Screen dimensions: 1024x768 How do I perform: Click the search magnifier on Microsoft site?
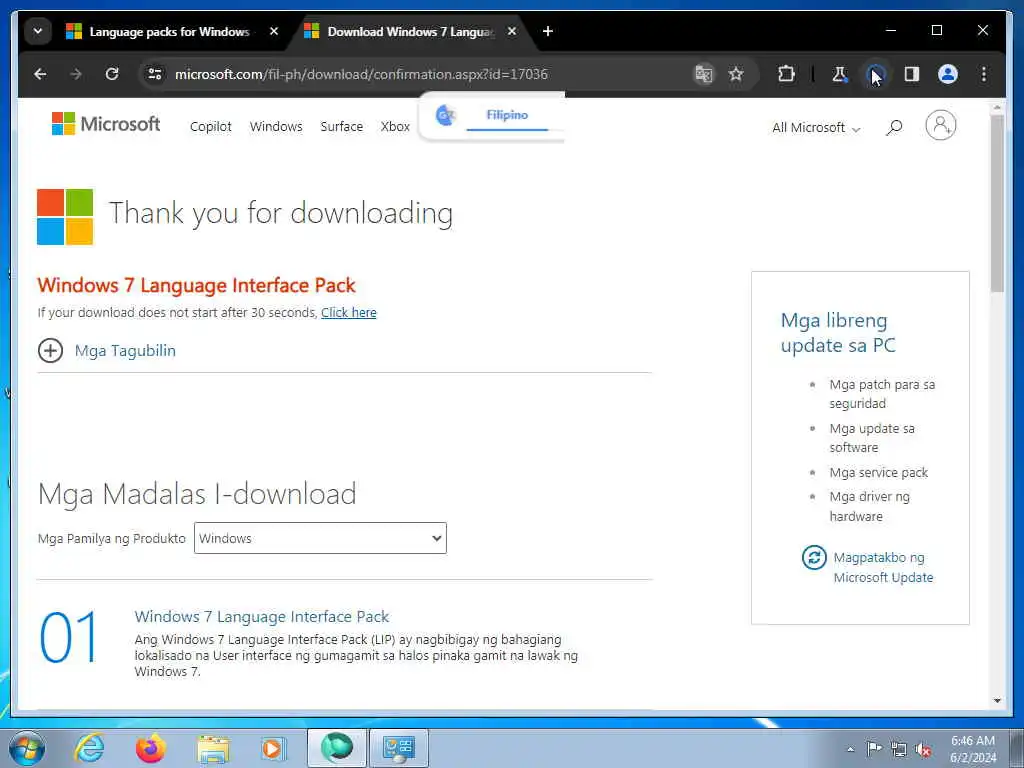click(894, 127)
